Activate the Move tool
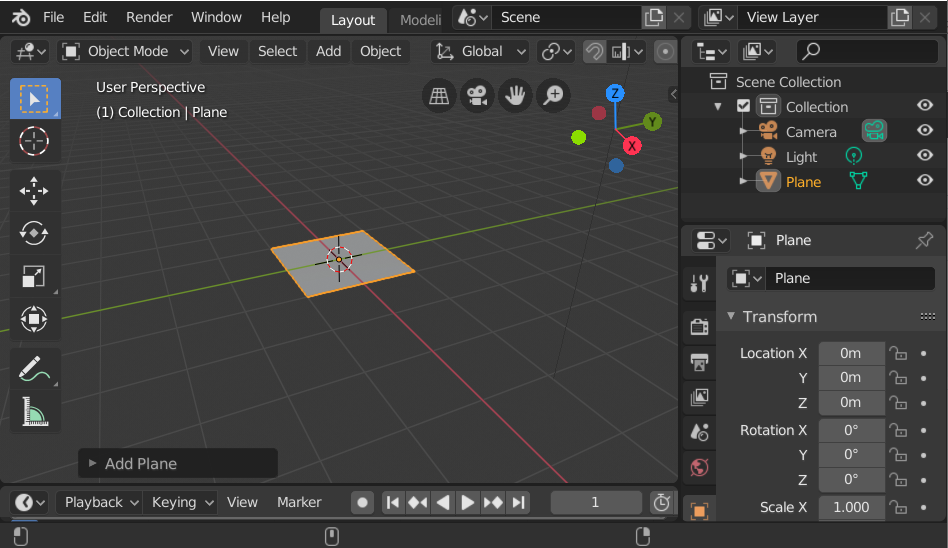 tap(34, 191)
